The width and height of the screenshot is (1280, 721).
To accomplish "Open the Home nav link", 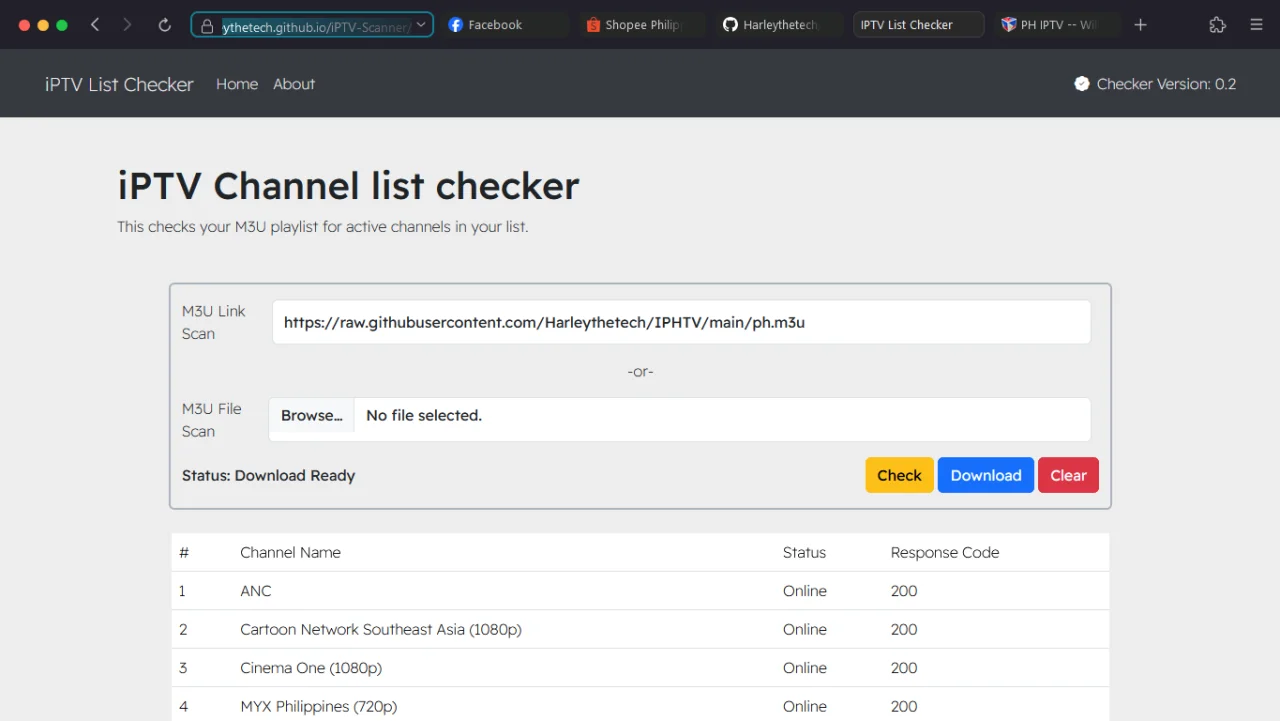I will point(237,84).
